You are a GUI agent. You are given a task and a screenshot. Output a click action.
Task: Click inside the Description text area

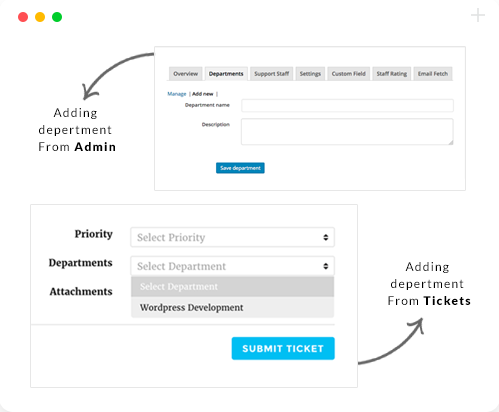point(347,132)
